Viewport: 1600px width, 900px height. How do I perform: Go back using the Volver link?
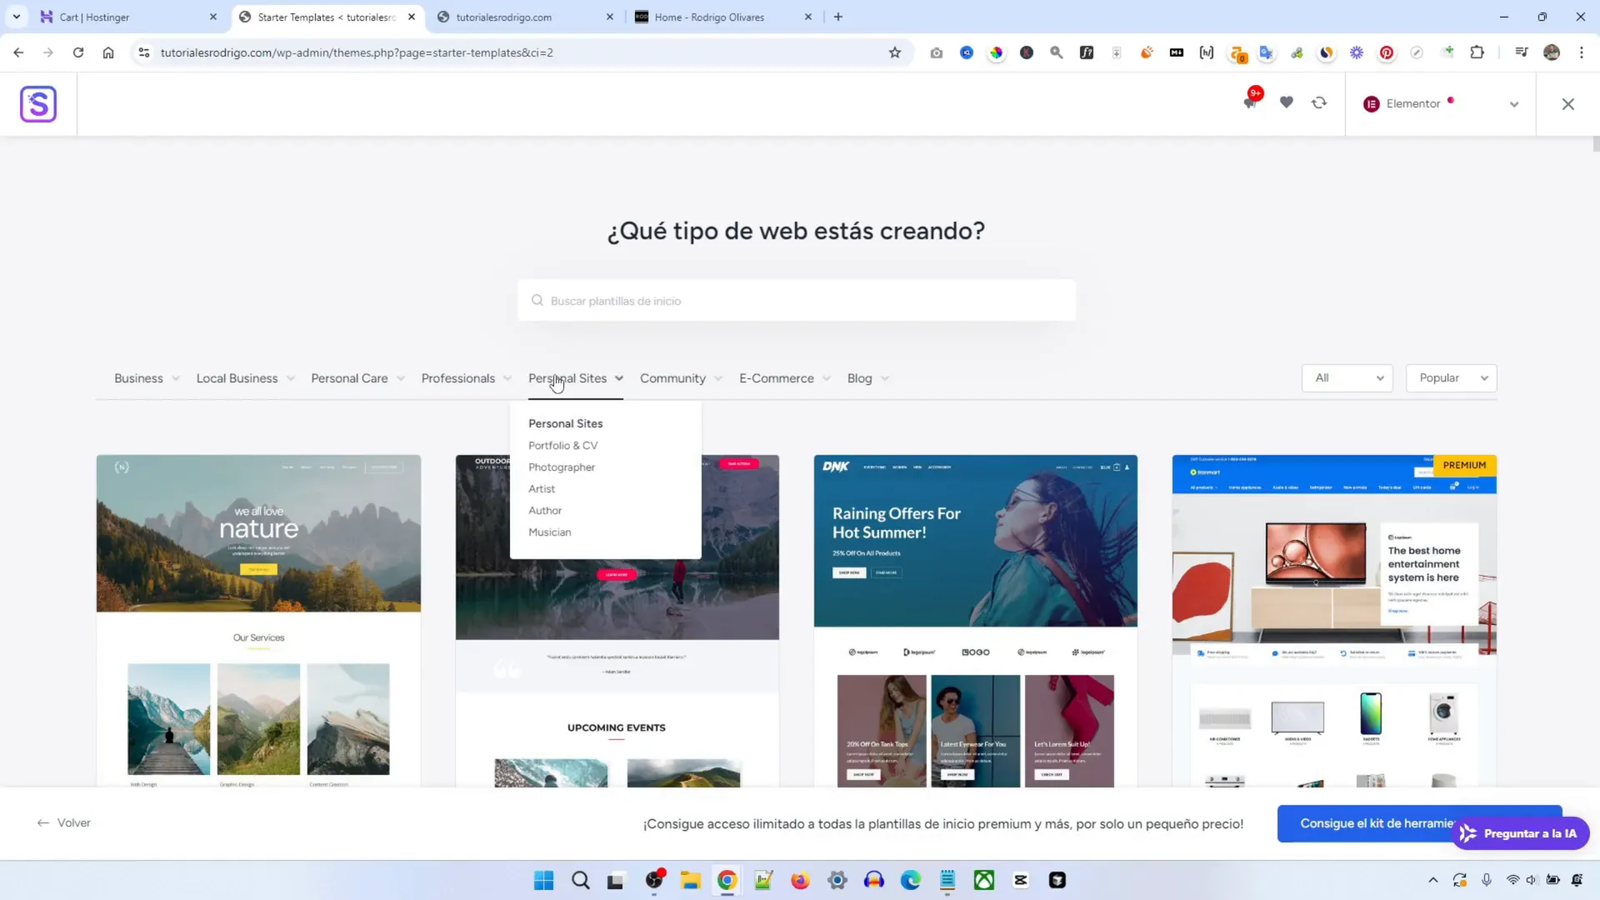pyautogui.click(x=64, y=823)
